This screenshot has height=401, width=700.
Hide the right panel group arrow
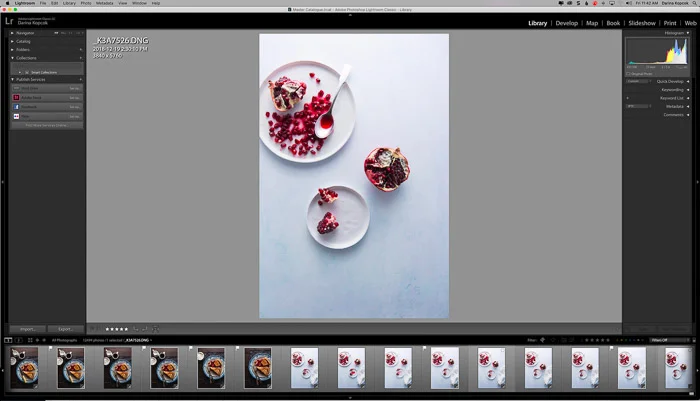coord(697,182)
